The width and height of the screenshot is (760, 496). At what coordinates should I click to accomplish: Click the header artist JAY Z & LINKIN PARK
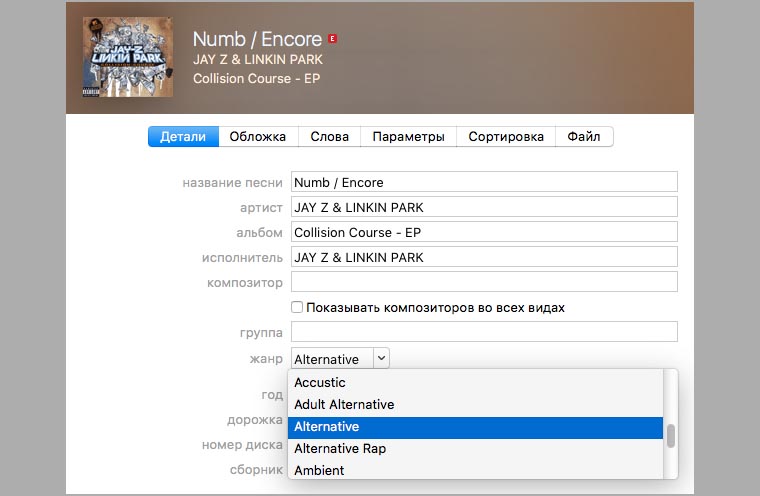pyautogui.click(x=257, y=60)
